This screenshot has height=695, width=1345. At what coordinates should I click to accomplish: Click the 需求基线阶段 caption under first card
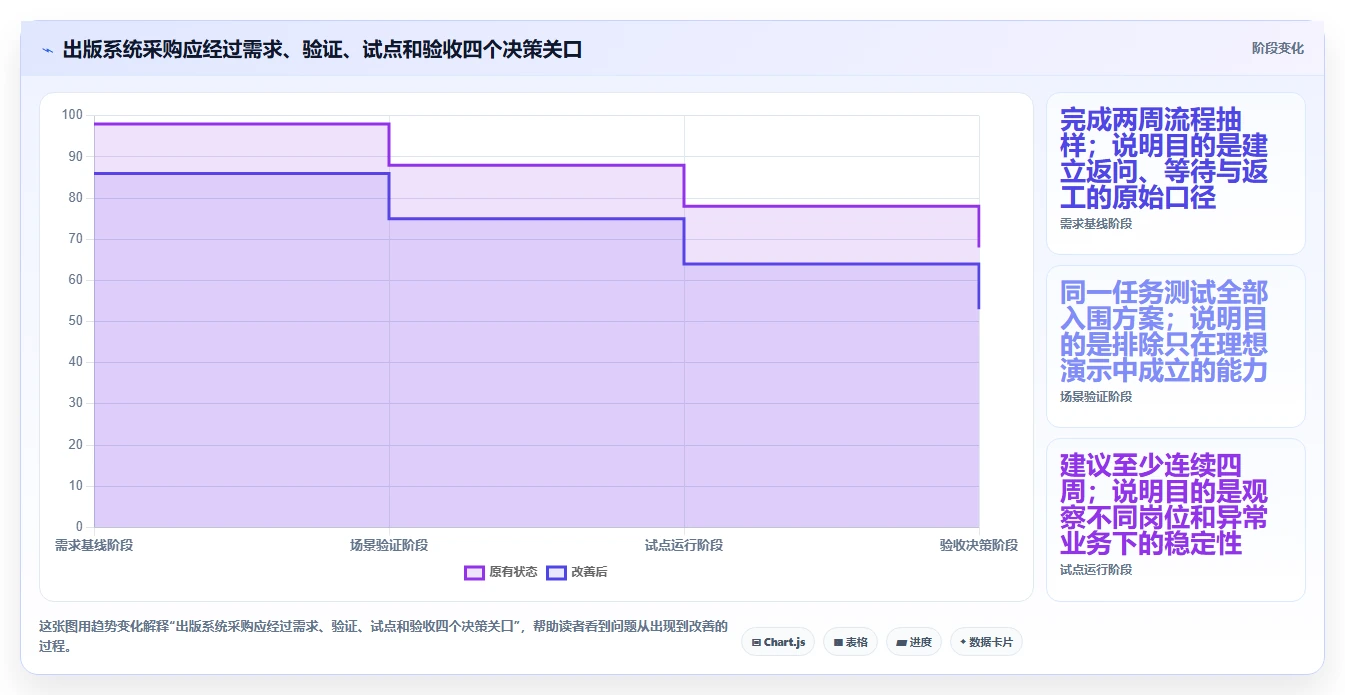(x=1096, y=224)
